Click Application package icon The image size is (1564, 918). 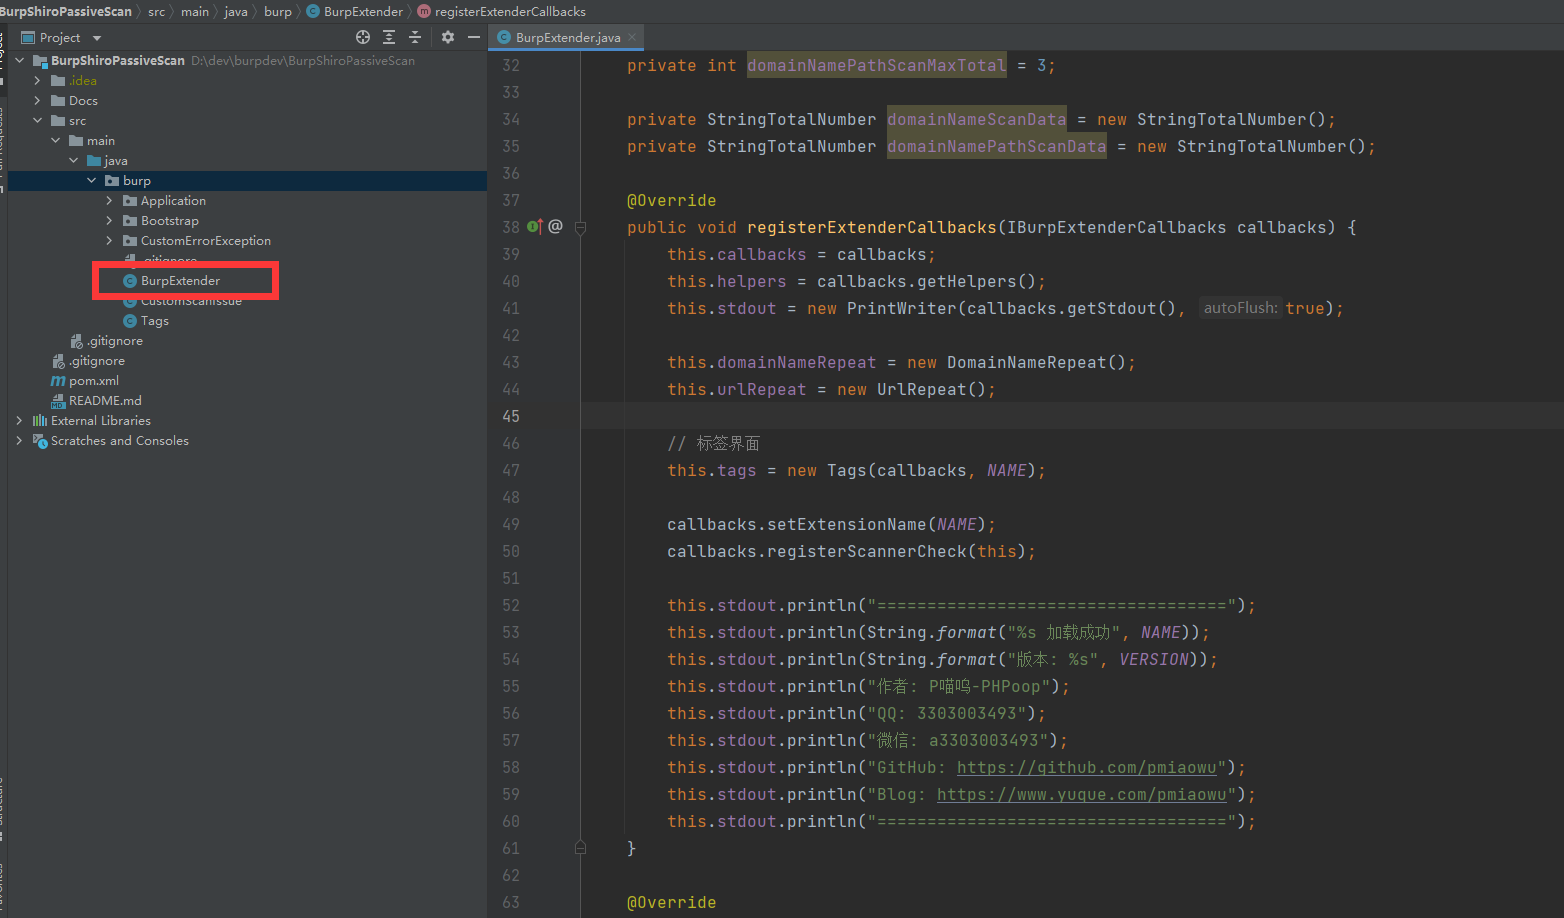pos(130,201)
